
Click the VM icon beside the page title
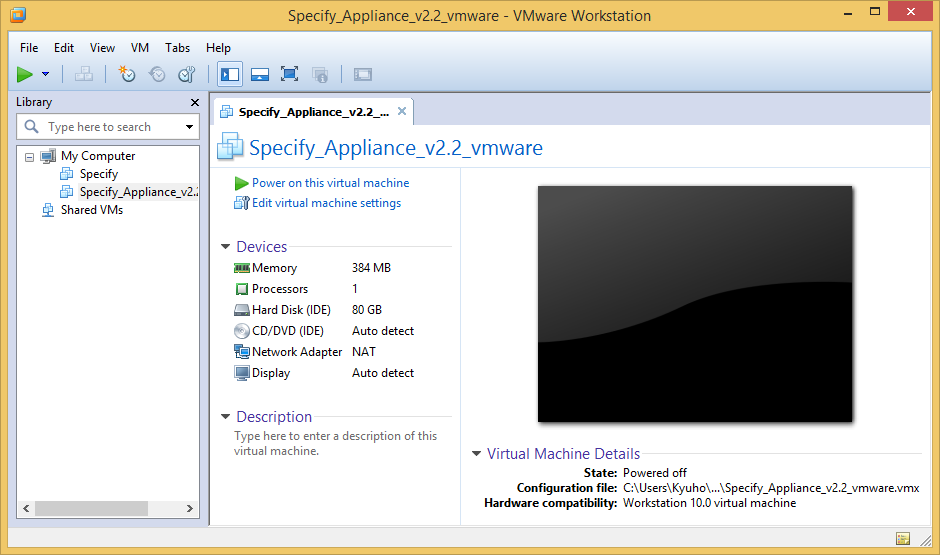[x=230, y=146]
